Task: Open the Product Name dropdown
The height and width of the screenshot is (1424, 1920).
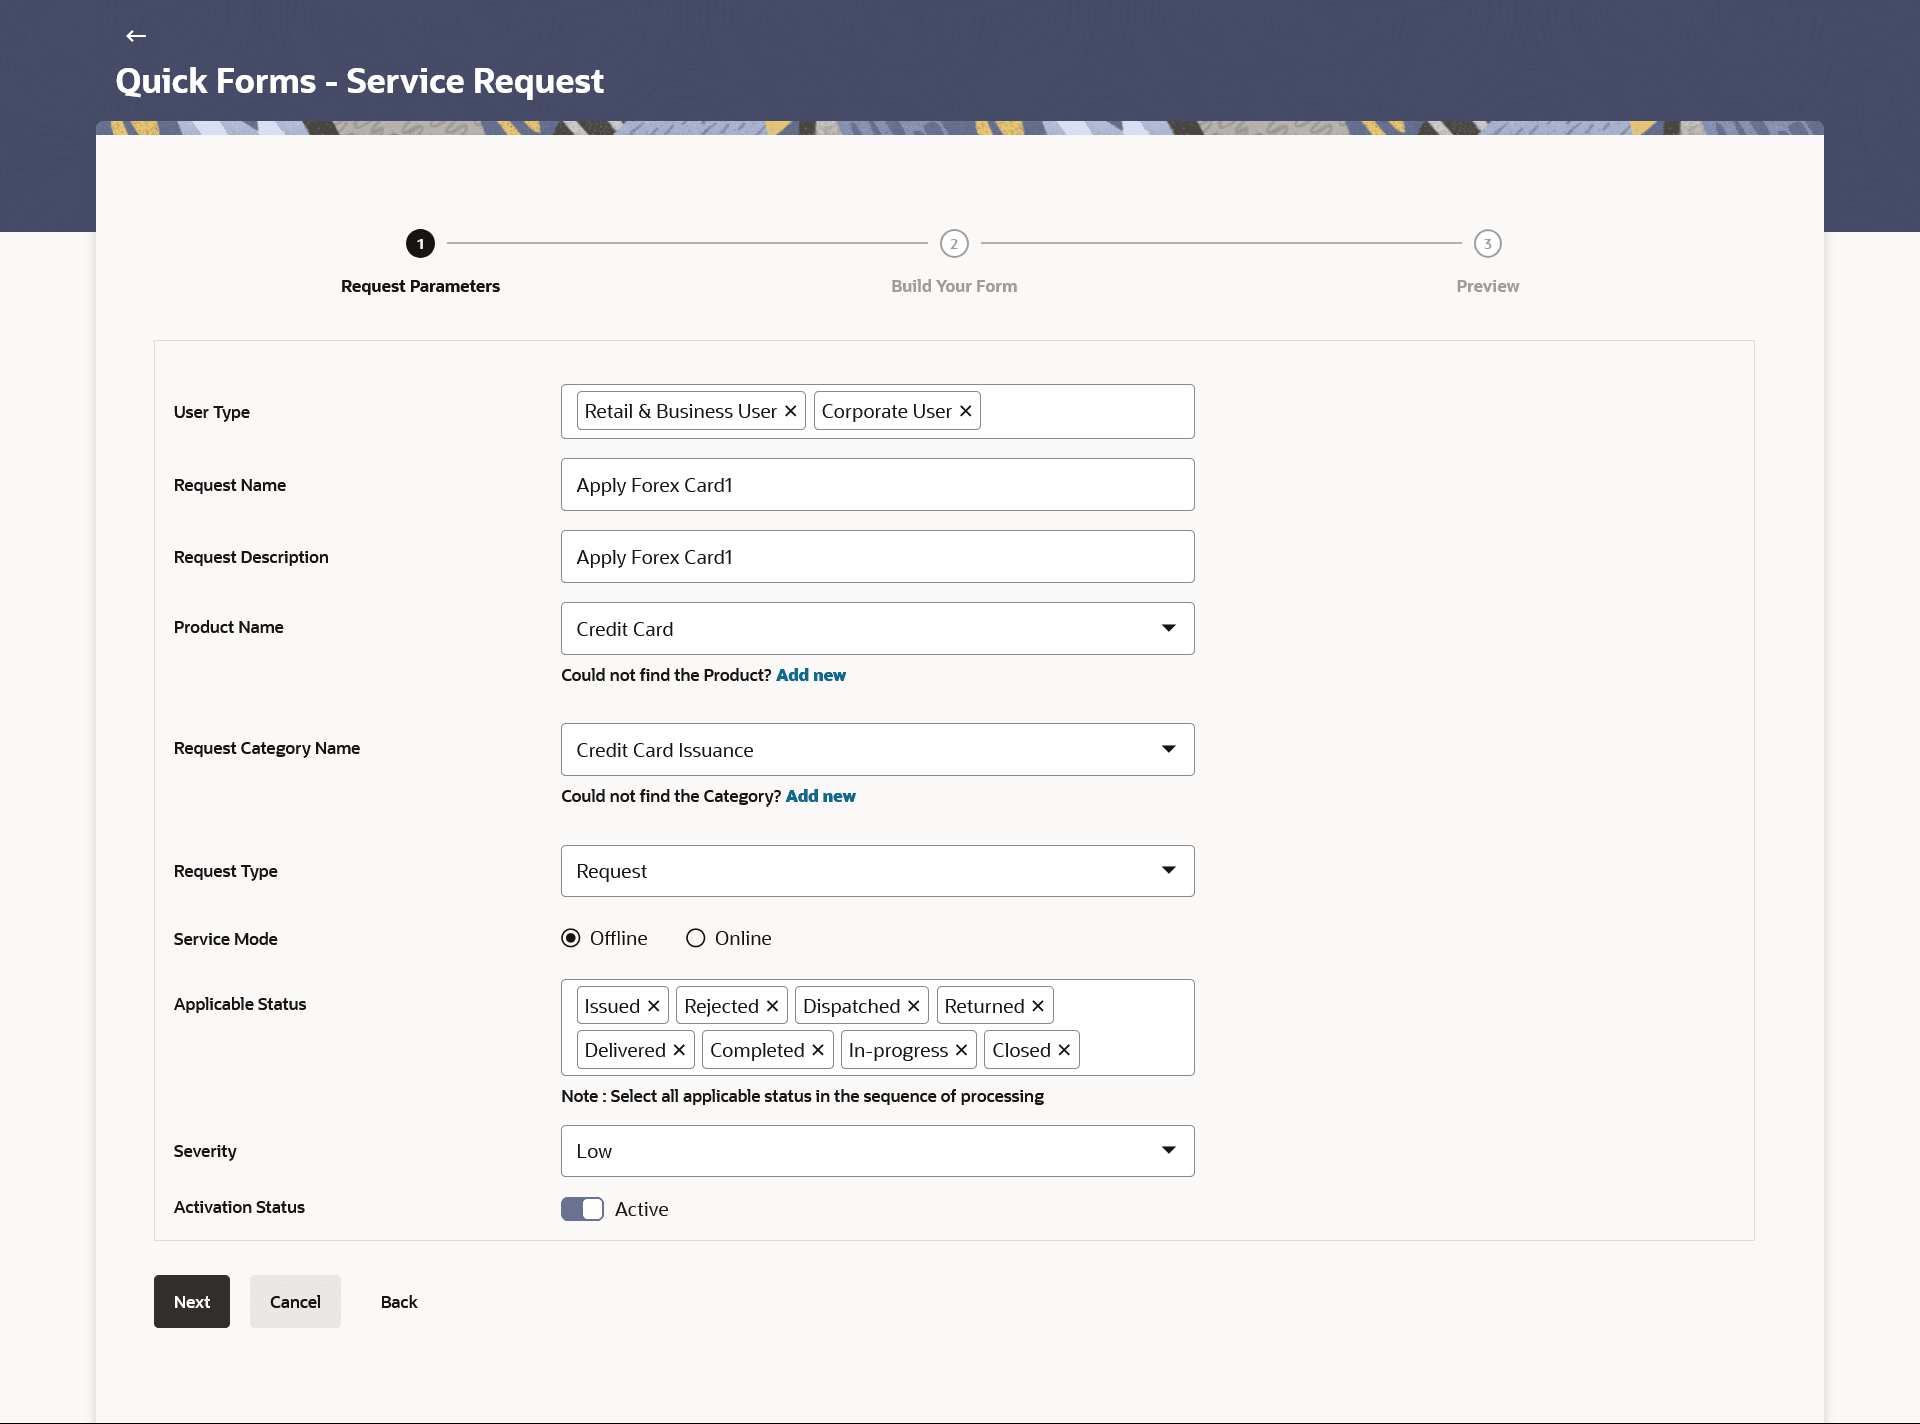Action: (x=877, y=629)
